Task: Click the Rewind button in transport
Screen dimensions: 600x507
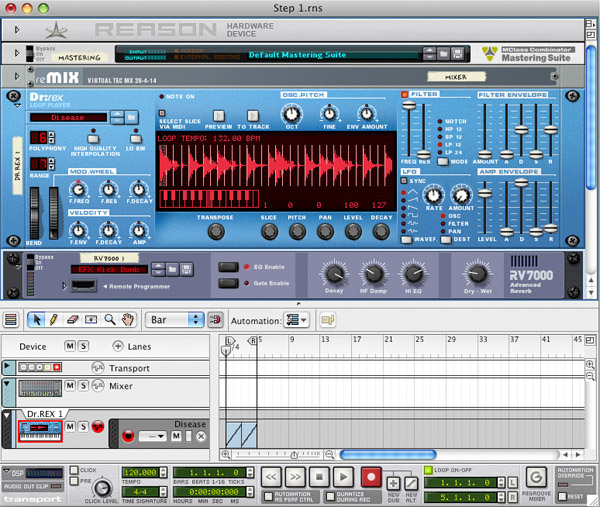Action: click(271, 477)
